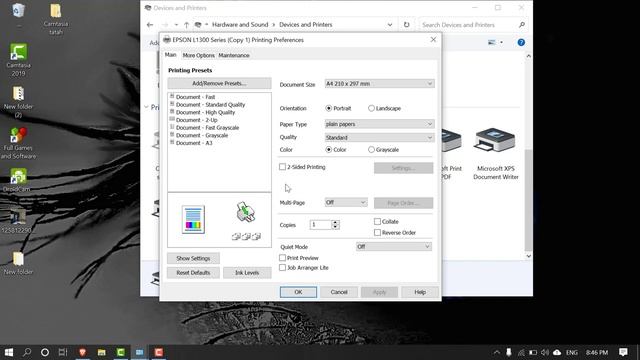Open Multi-Page dropdown
This screenshot has width=640, height=360.
pyautogui.click(x=346, y=202)
